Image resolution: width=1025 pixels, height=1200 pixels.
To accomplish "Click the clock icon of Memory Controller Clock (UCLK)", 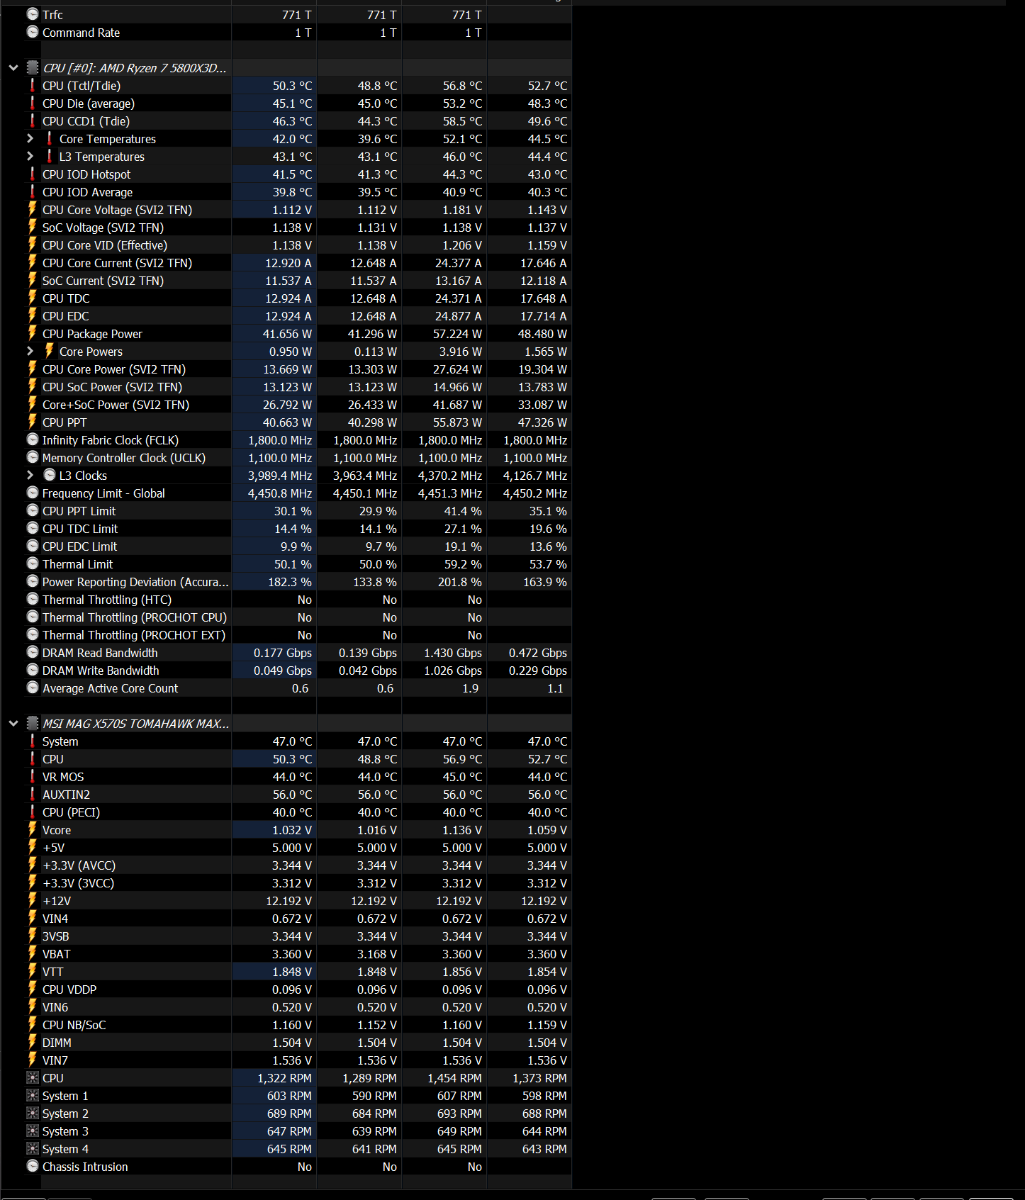I will (33, 458).
